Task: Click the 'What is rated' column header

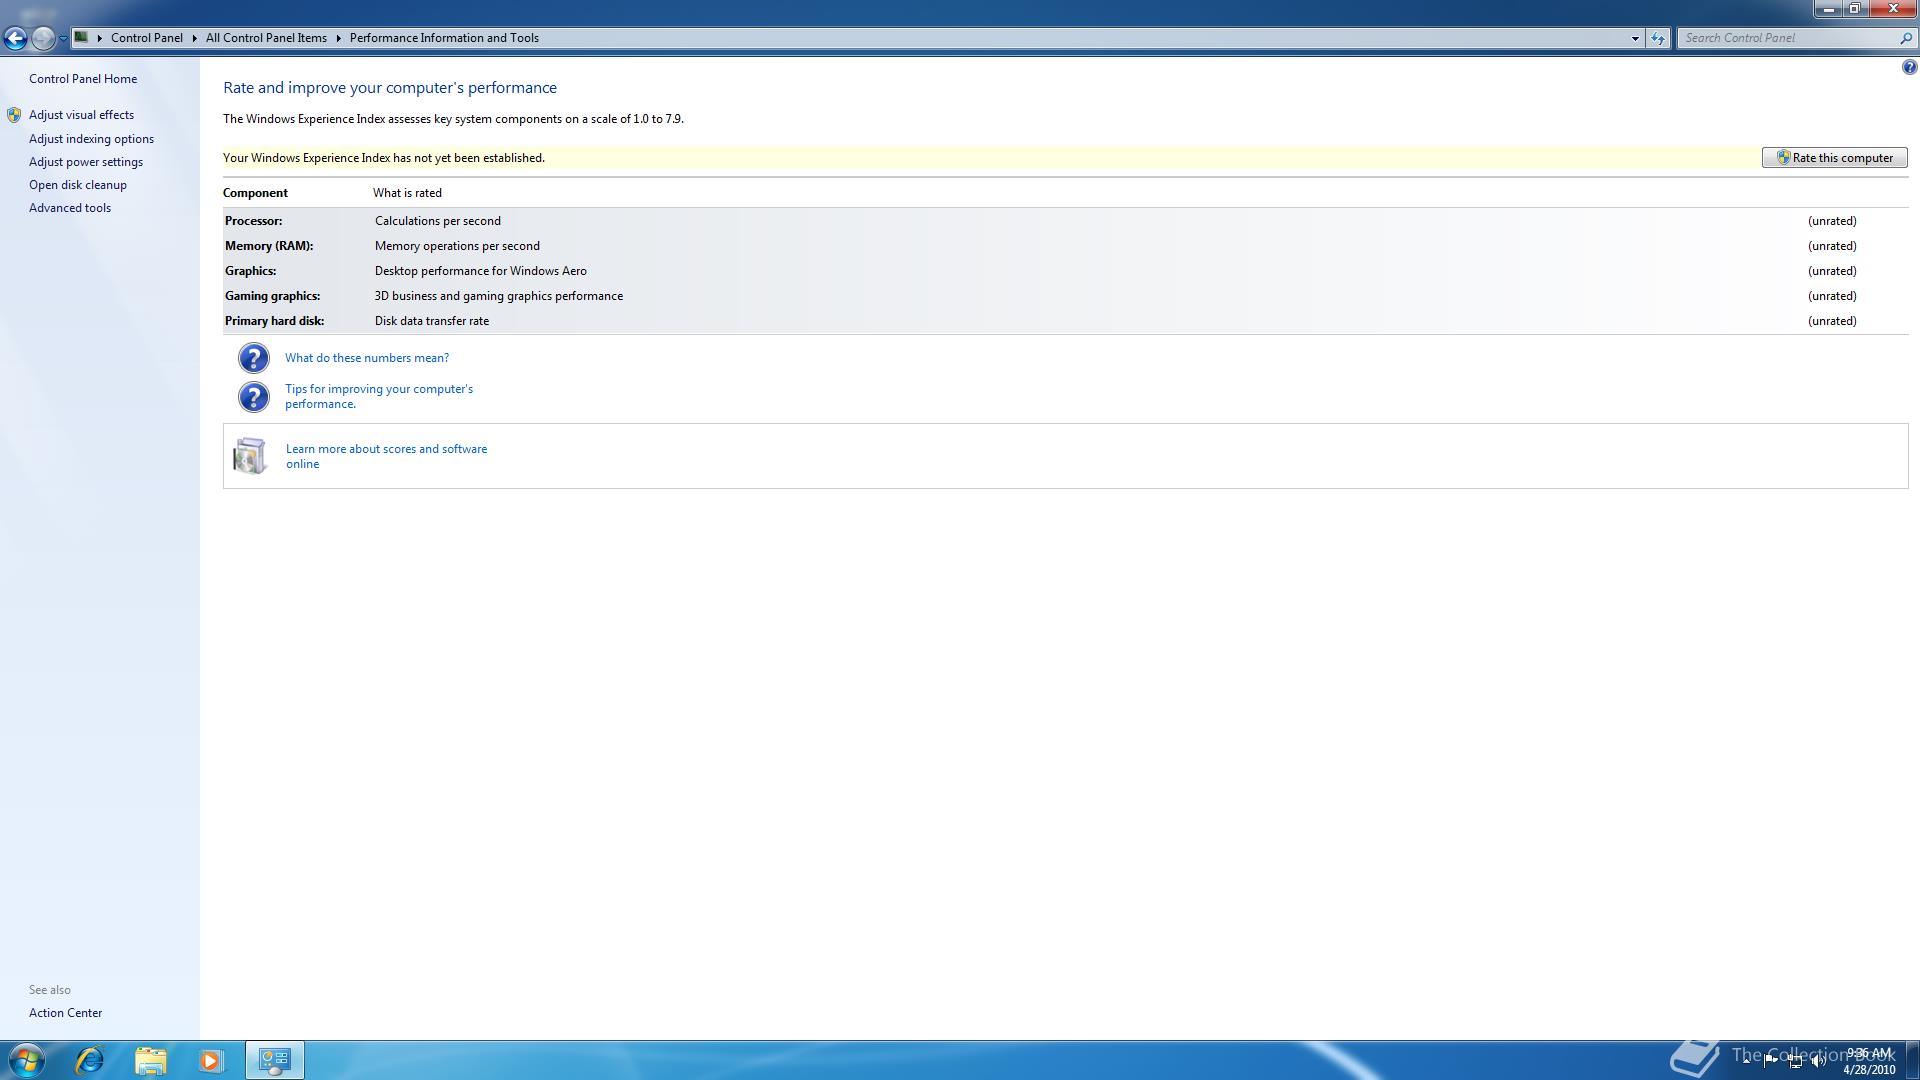Action: (x=407, y=193)
